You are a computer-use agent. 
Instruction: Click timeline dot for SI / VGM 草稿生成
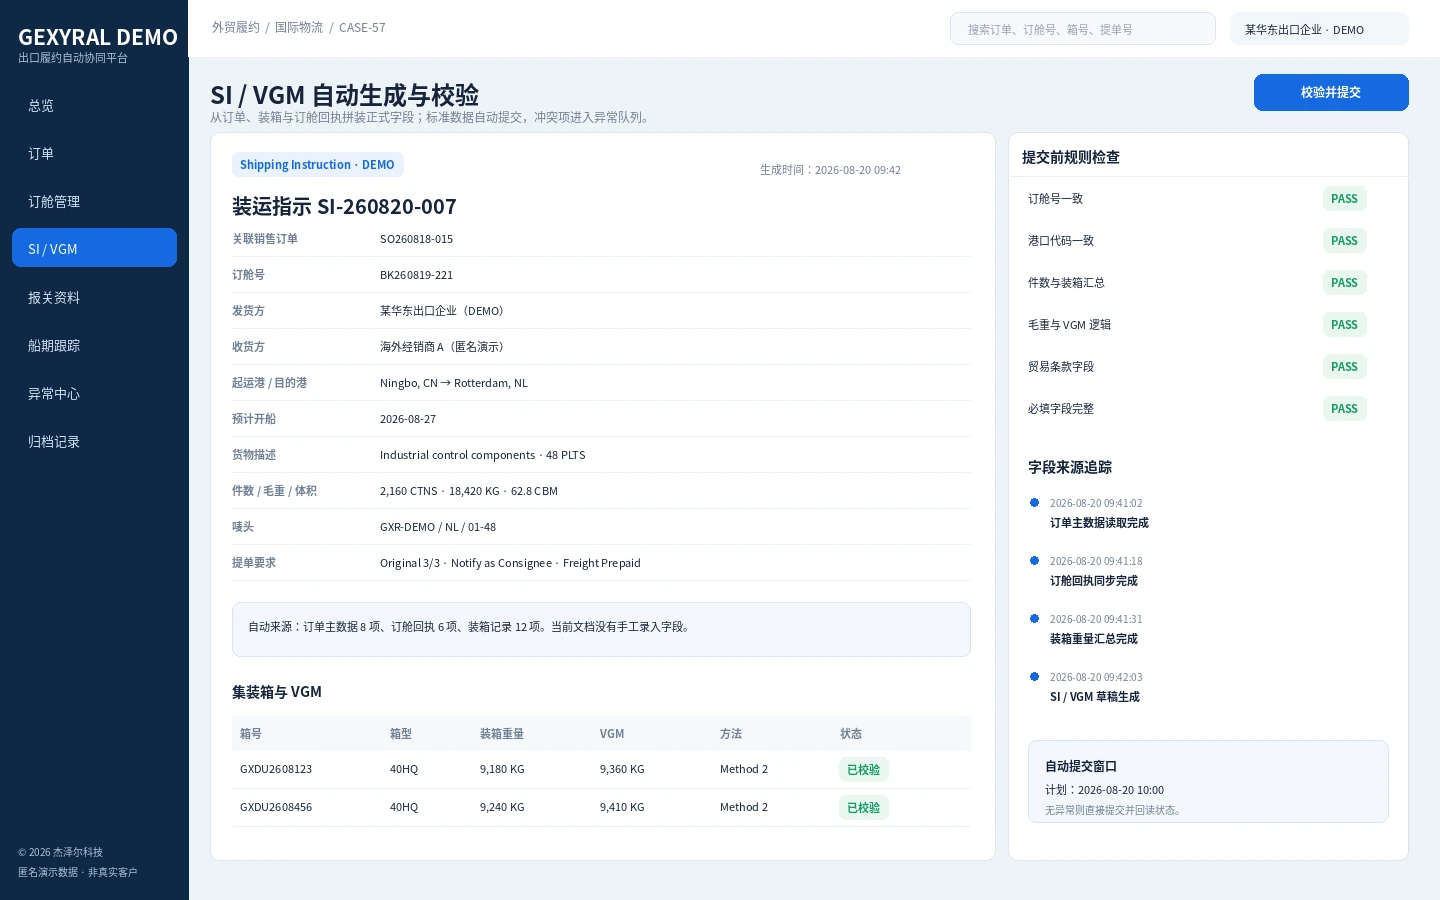point(1034,676)
